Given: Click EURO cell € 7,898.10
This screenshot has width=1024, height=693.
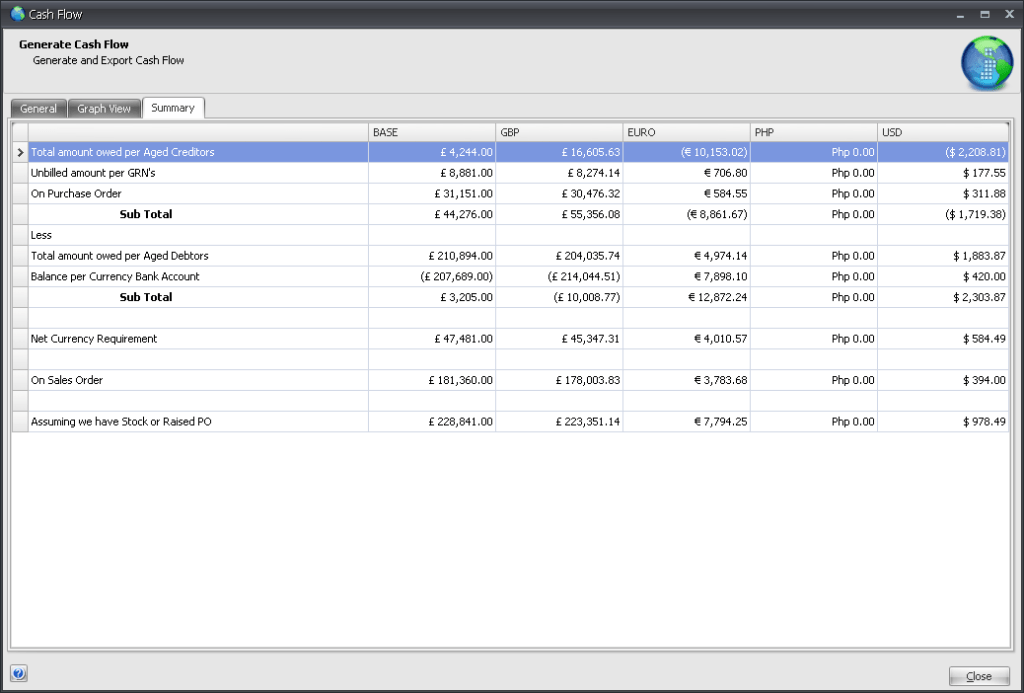Looking at the screenshot, I should (686, 277).
